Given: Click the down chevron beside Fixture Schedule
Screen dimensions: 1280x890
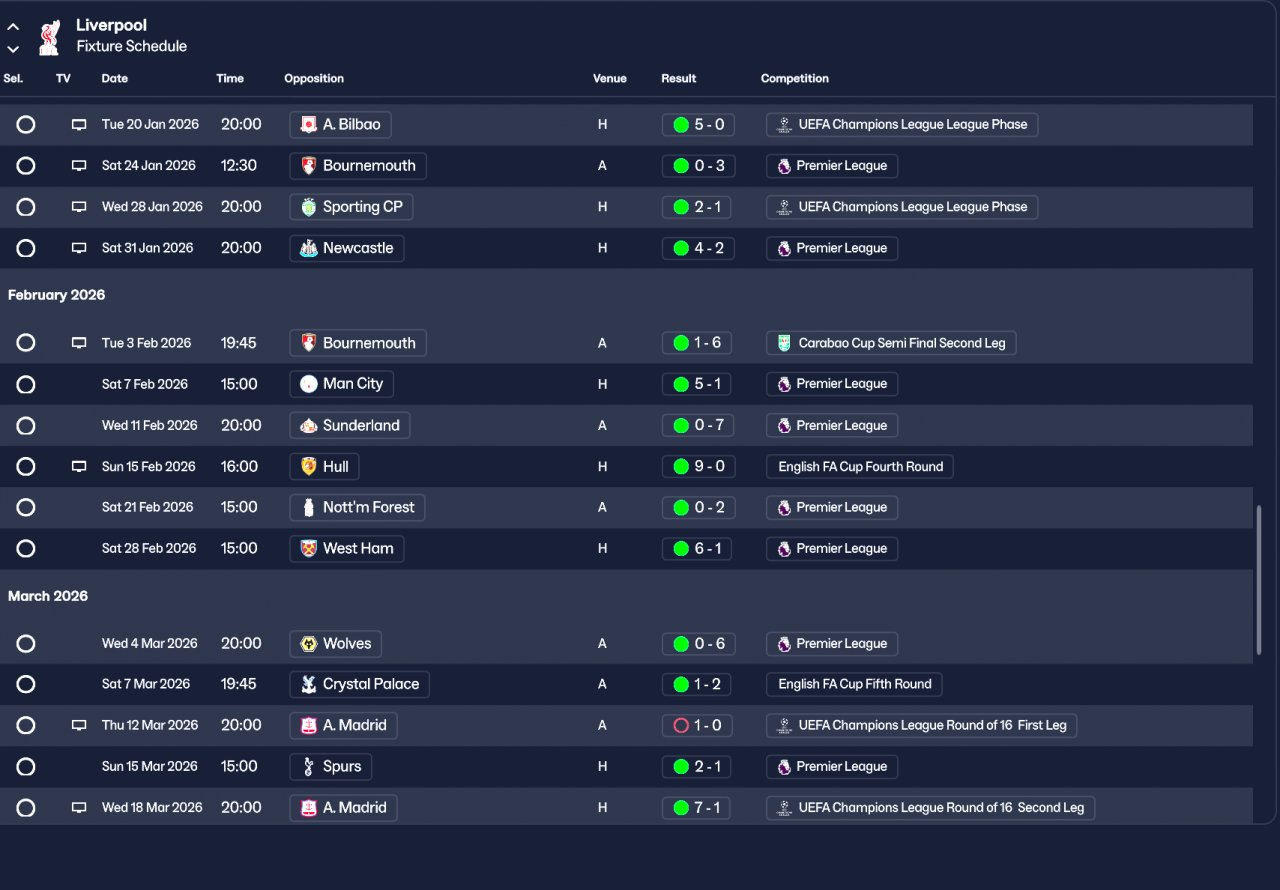Looking at the screenshot, I should (x=13, y=48).
